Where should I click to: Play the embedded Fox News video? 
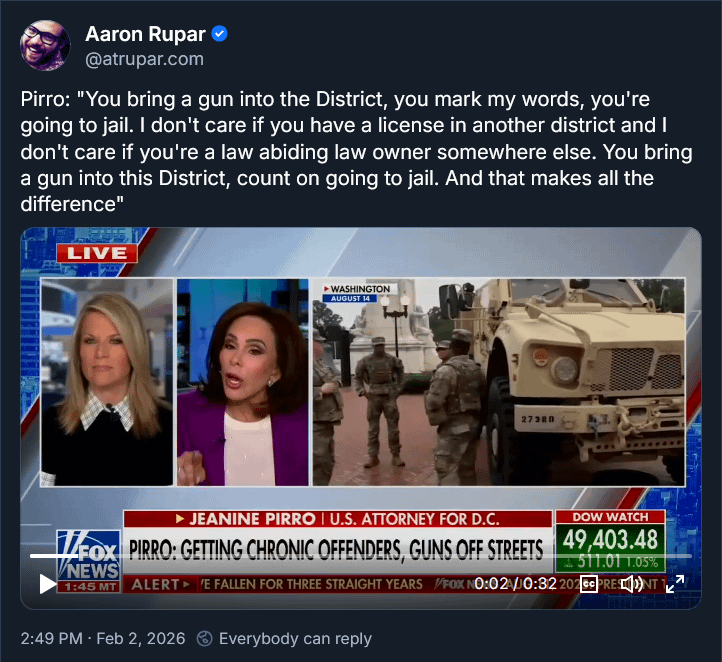47,584
